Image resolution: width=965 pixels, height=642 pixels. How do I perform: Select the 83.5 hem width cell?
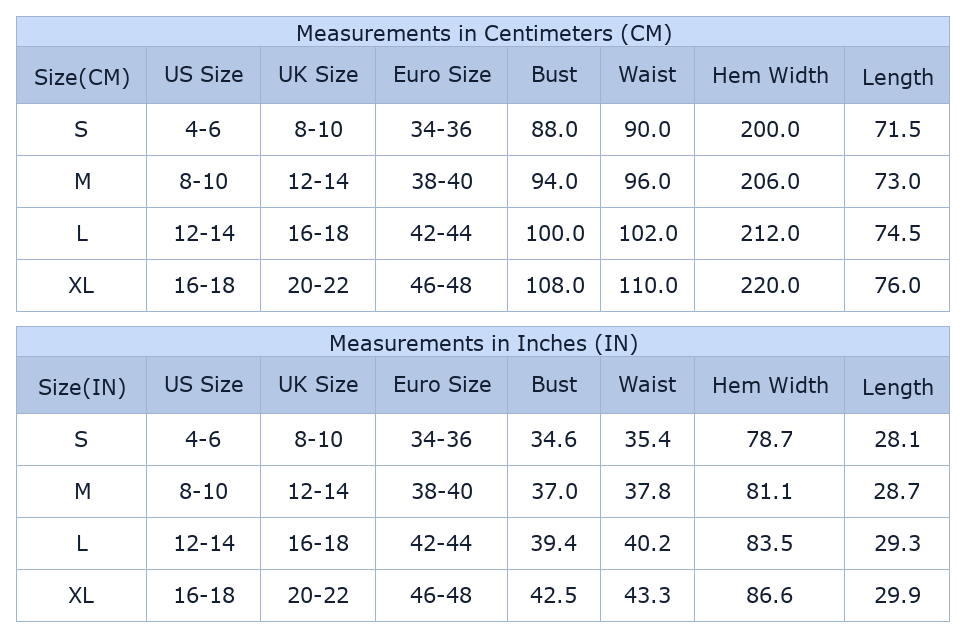coord(770,544)
